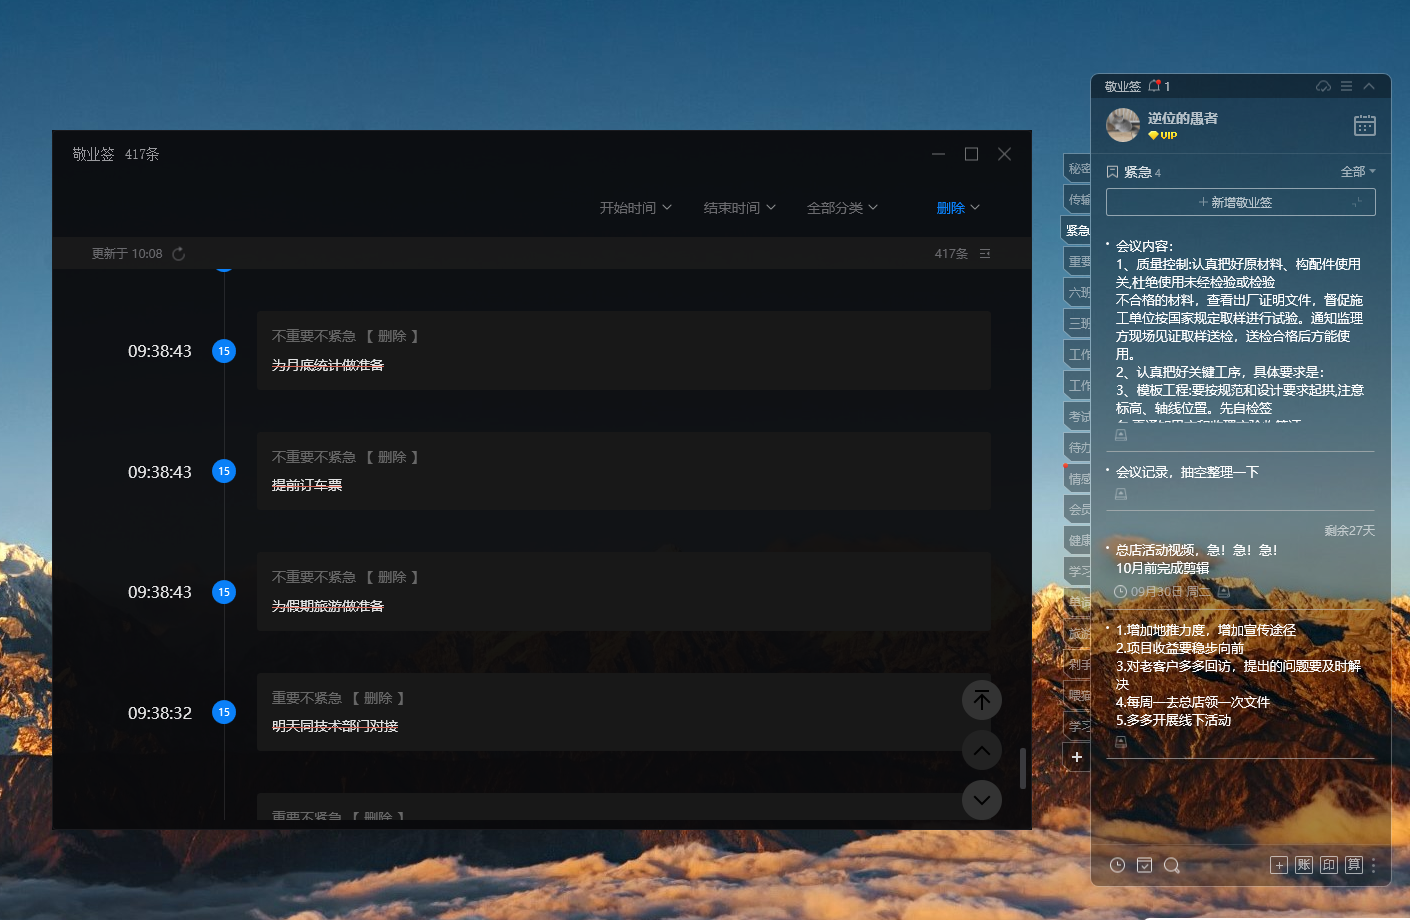Click the blue 15 marker beside 为月底统计做准备
Viewport: 1410px width, 920px height.
(224, 351)
